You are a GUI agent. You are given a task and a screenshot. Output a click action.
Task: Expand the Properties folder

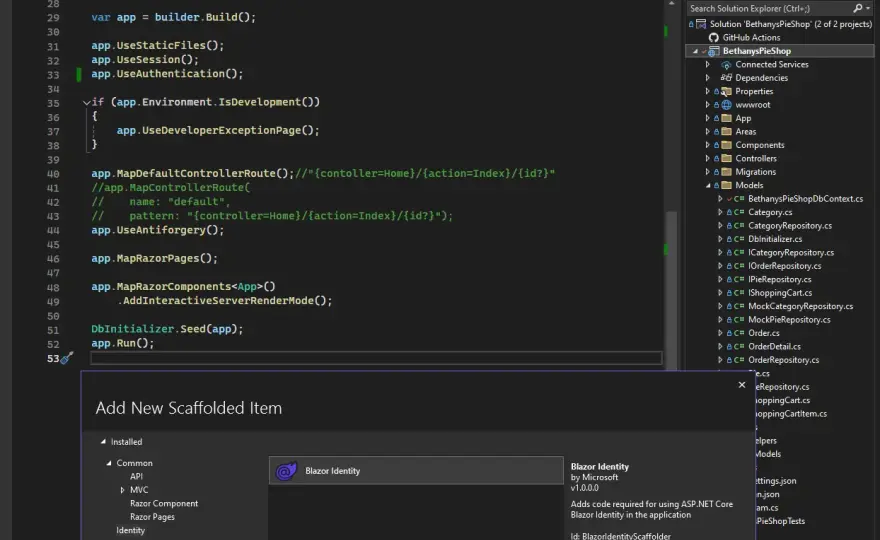pyautogui.click(x=708, y=91)
